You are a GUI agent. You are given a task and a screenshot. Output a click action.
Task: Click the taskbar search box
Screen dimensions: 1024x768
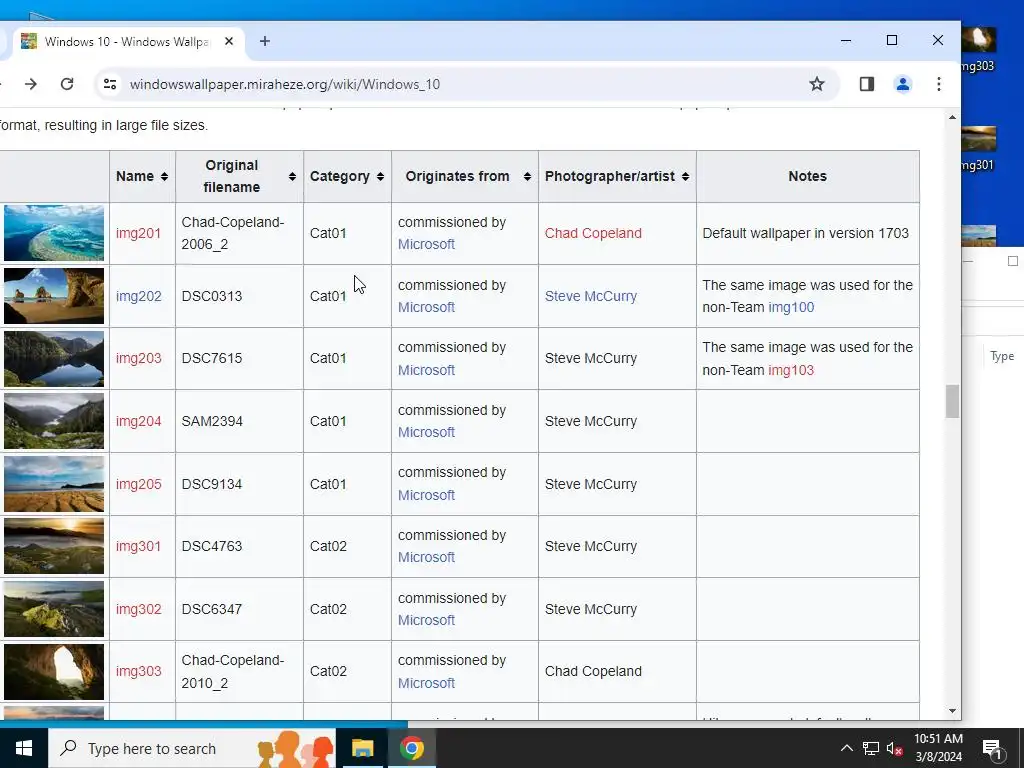[192, 748]
